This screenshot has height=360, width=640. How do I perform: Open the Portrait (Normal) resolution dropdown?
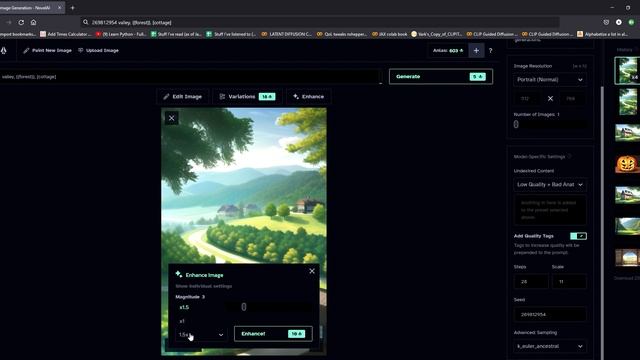(550, 80)
